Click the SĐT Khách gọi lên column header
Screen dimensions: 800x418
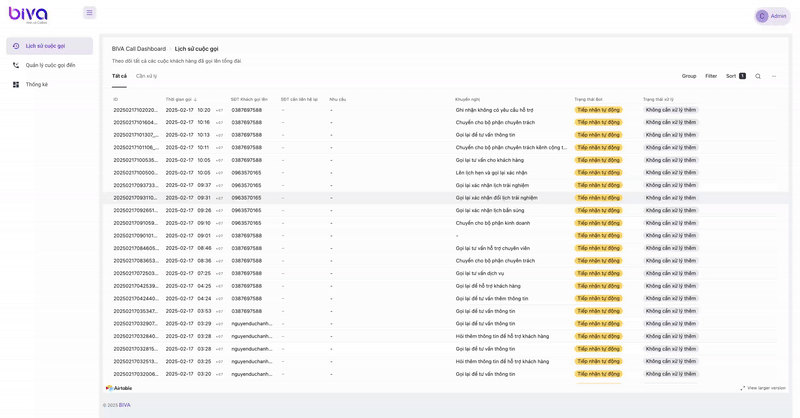(x=249, y=100)
